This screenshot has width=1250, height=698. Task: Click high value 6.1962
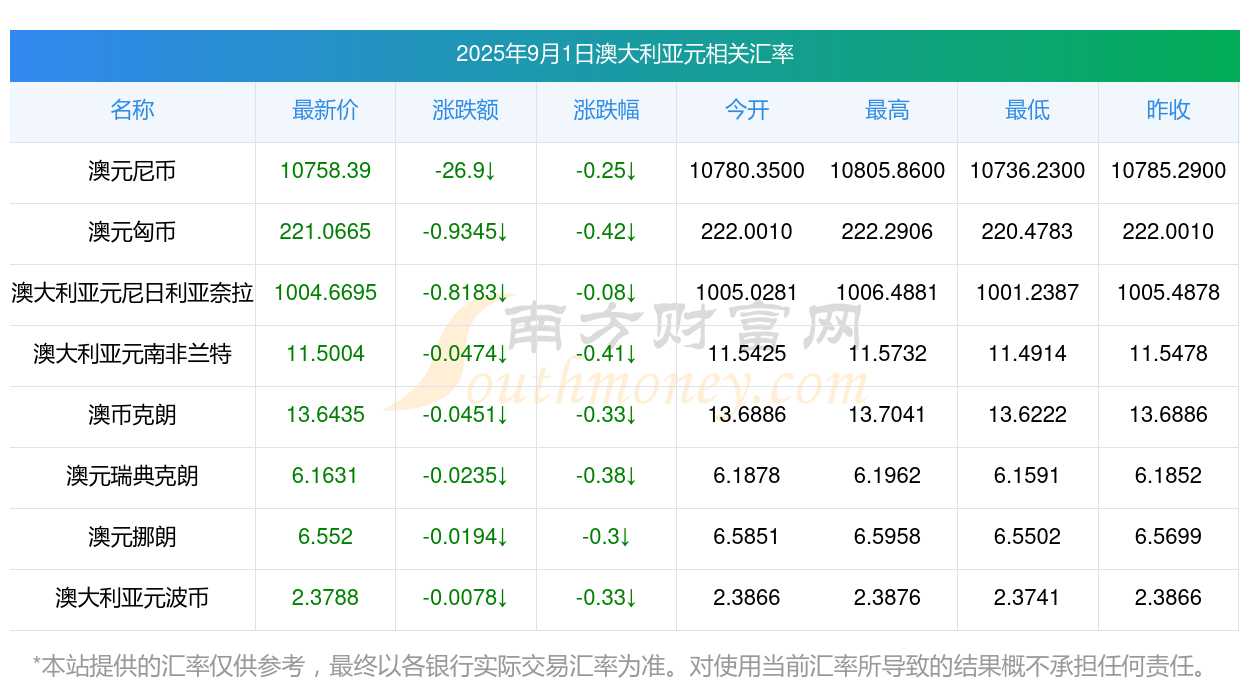pyautogui.click(x=887, y=476)
